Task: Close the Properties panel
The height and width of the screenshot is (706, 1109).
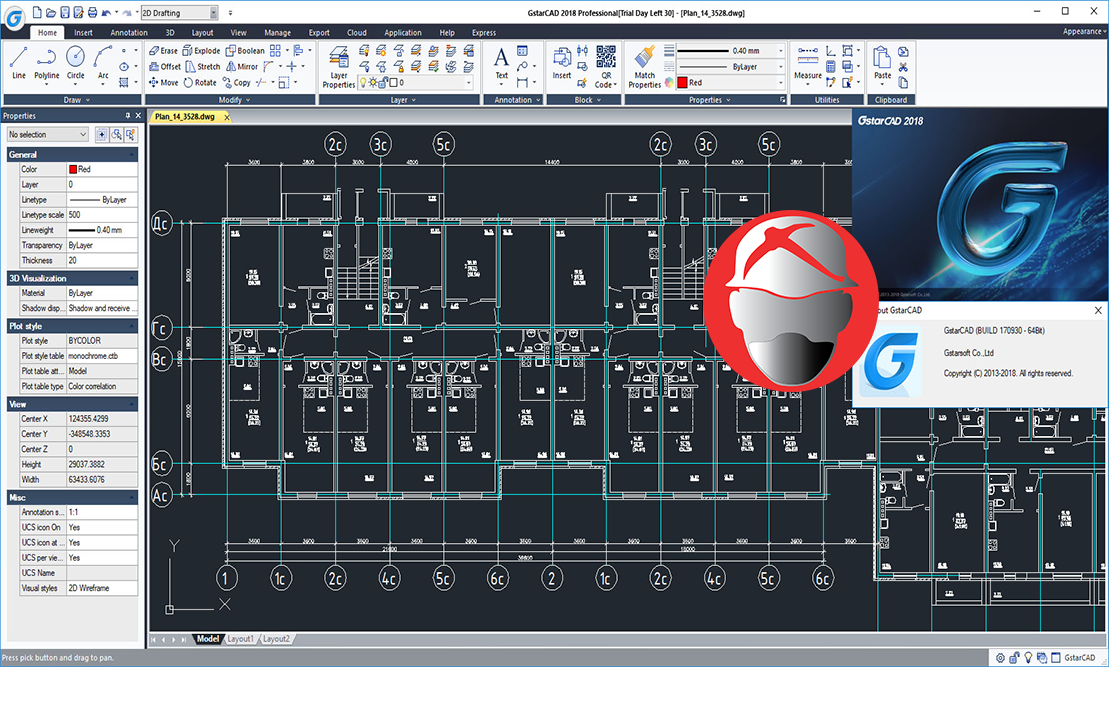Action: coord(138,115)
